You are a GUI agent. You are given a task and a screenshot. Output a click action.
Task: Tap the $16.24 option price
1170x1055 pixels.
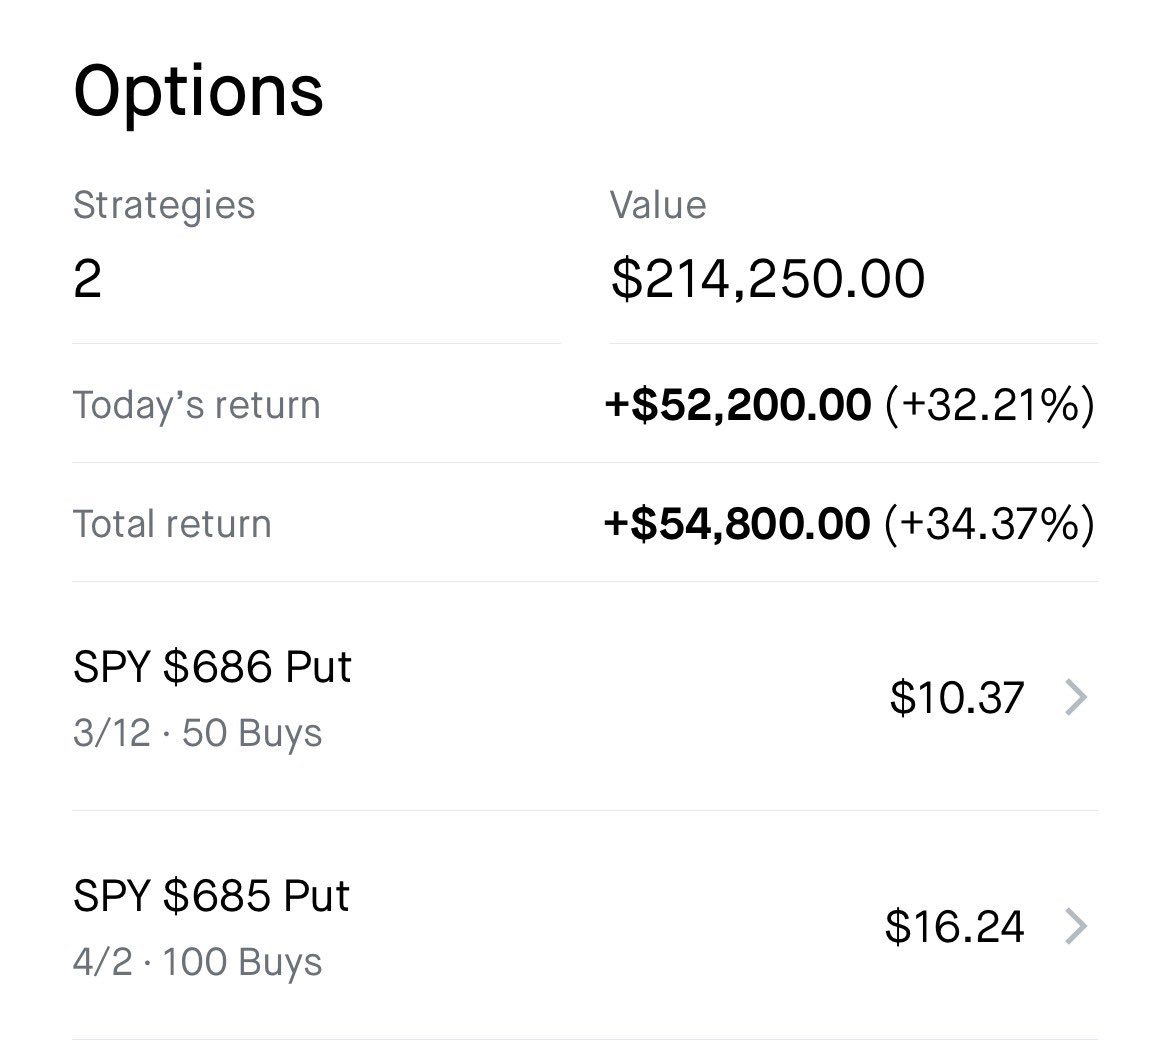point(954,927)
